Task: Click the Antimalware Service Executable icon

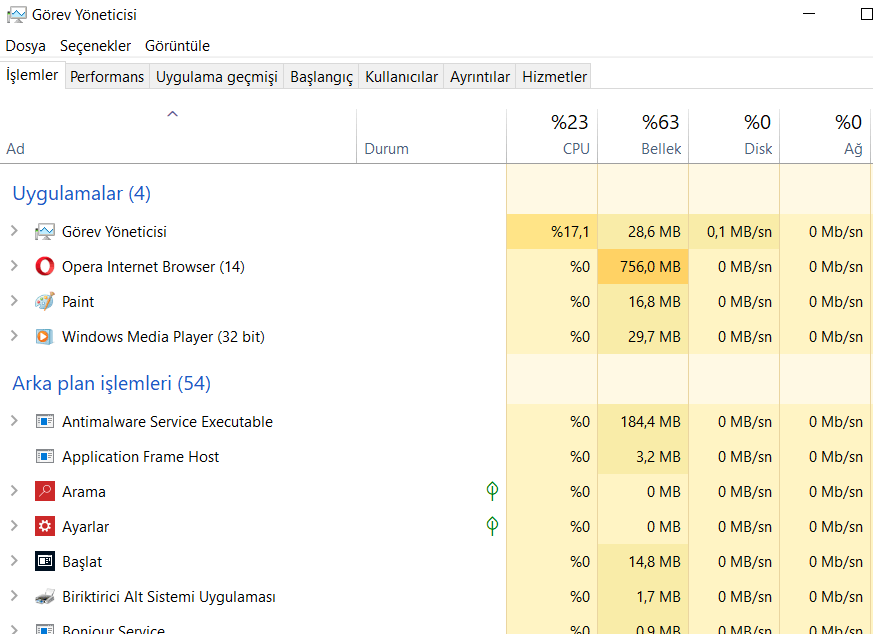Action: 44,422
